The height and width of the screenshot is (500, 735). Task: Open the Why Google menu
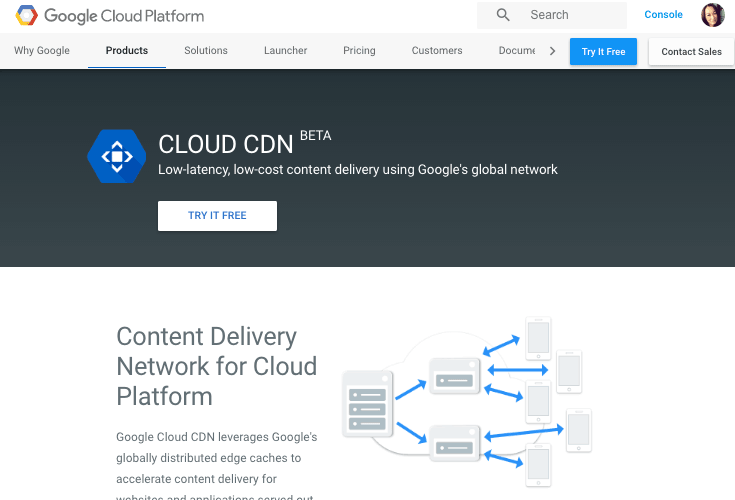(x=42, y=51)
